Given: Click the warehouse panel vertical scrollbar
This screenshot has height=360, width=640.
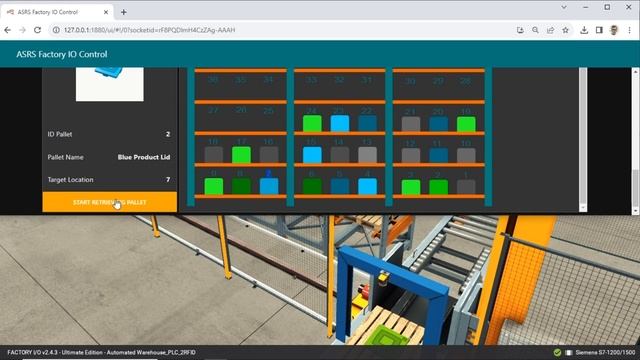Looking at the screenshot, I should click(x=583, y=135).
